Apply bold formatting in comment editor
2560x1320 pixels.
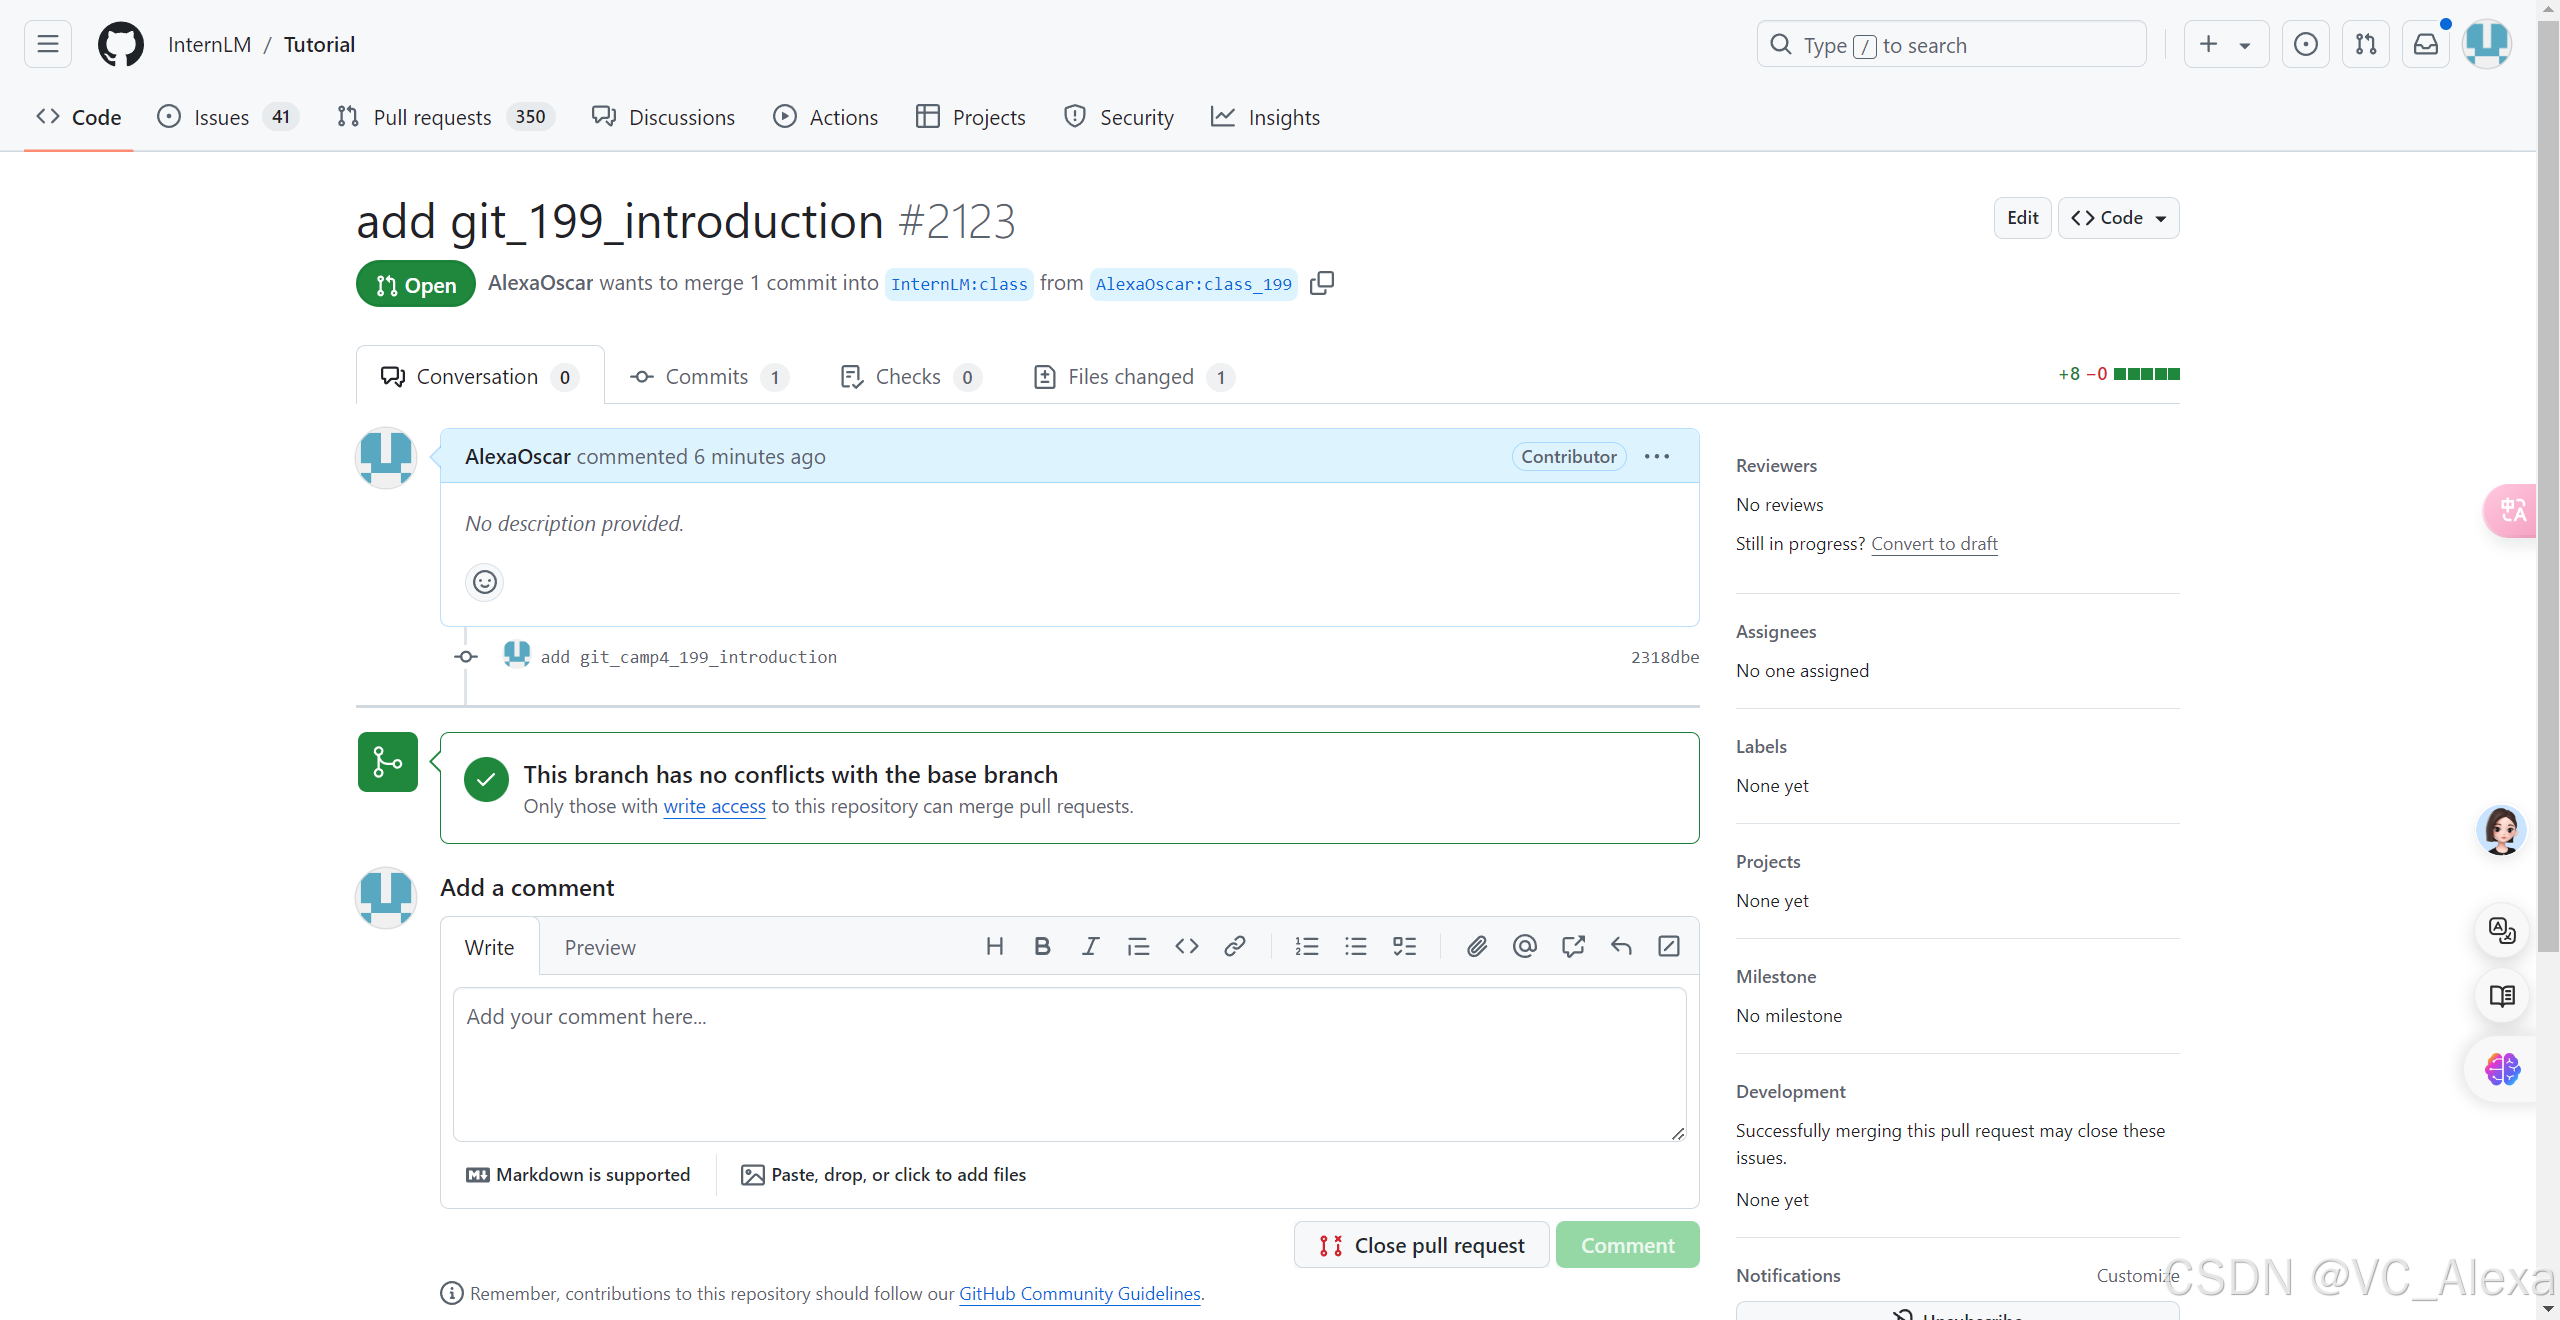click(1042, 946)
